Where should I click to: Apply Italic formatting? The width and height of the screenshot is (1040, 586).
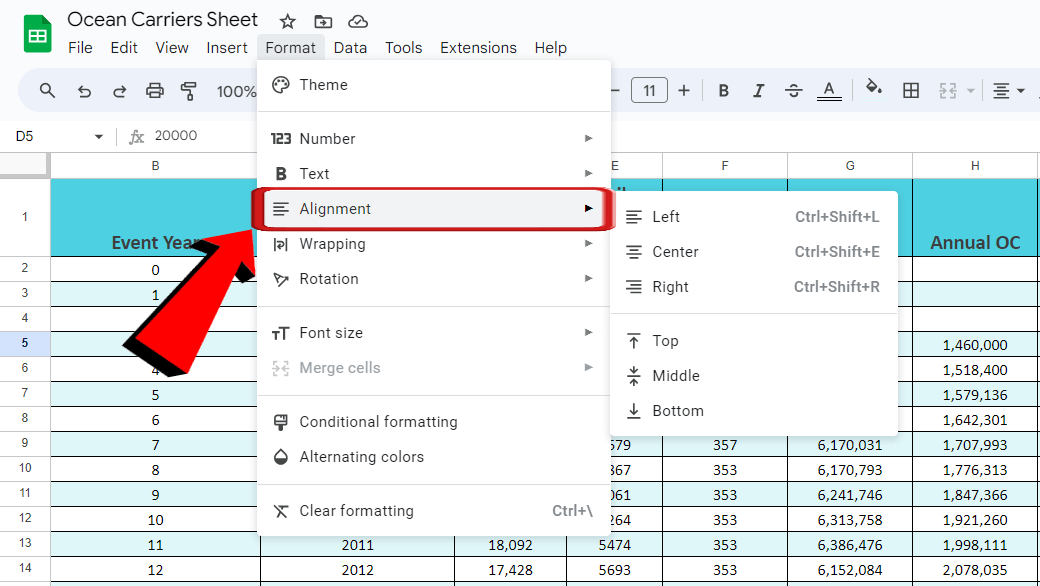pos(758,90)
